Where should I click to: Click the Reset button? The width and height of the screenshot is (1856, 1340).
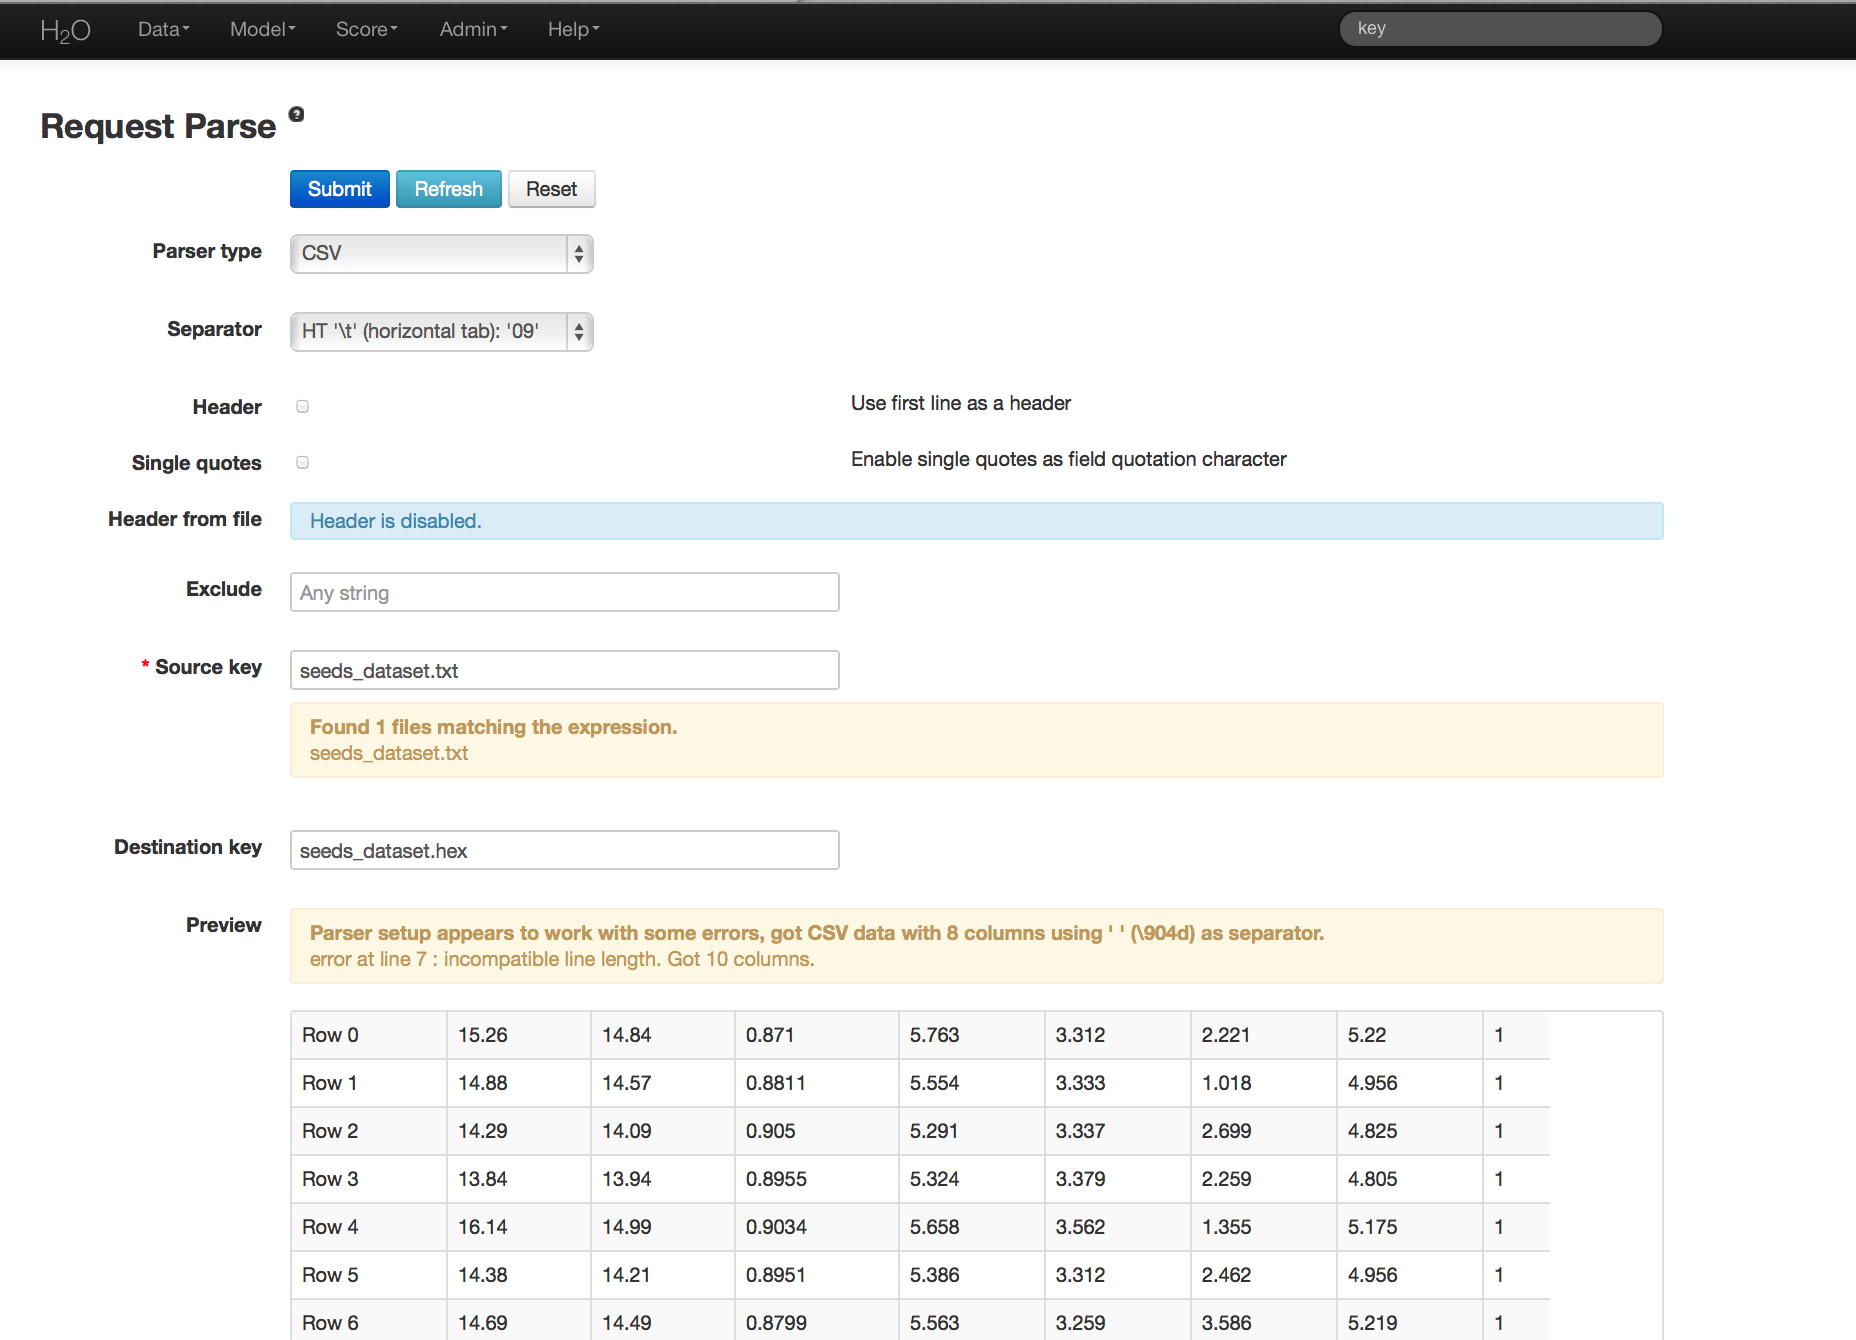tap(551, 189)
